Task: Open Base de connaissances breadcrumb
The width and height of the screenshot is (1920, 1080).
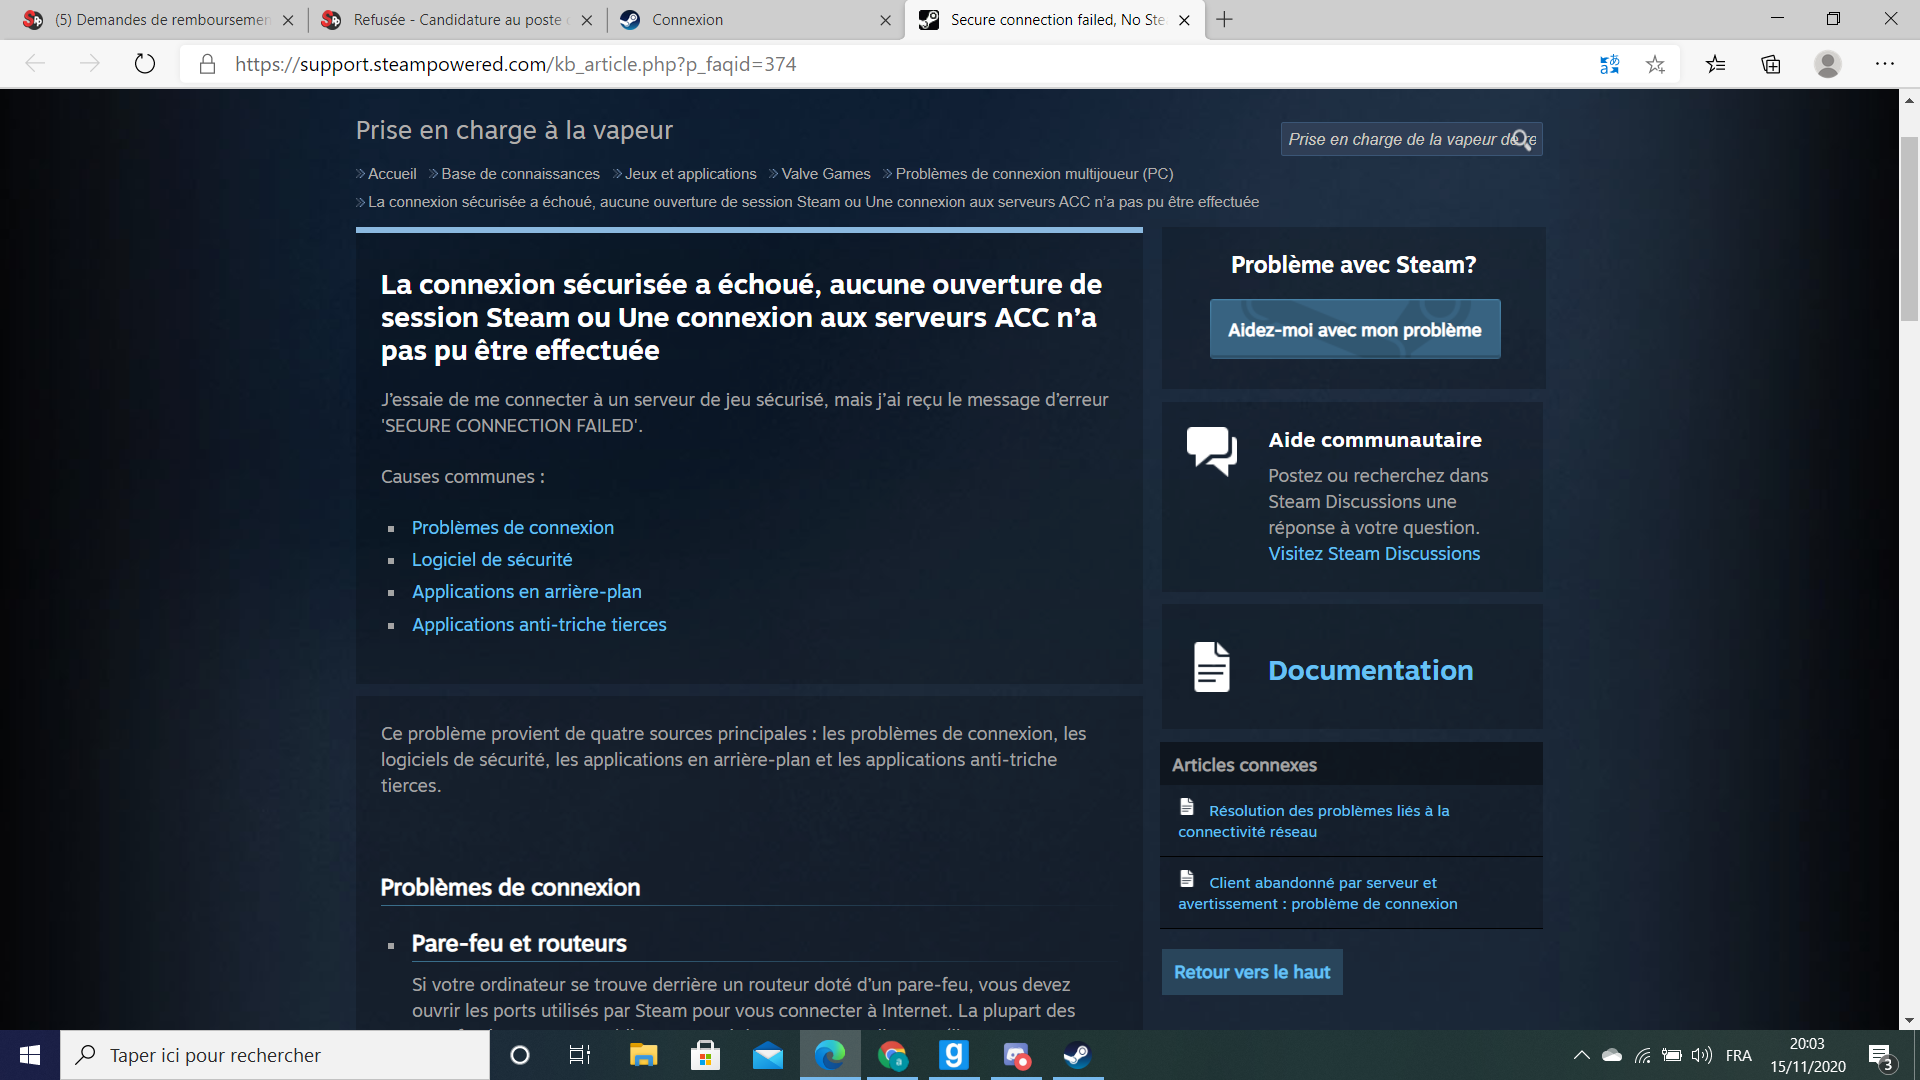Action: pyautogui.click(x=520, y=173)
